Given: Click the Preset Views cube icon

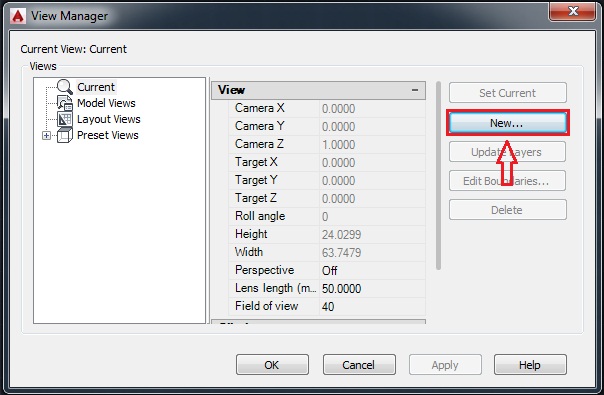Looking at the screenshot, I should pos(64,135).
